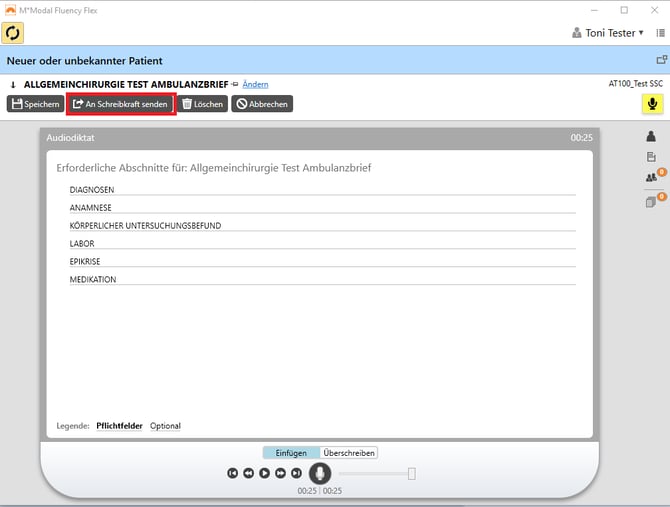The height and width of the screenshot is (507, 670).
Task: Click the pop-out window icon in patient bar
Action: 661,60
